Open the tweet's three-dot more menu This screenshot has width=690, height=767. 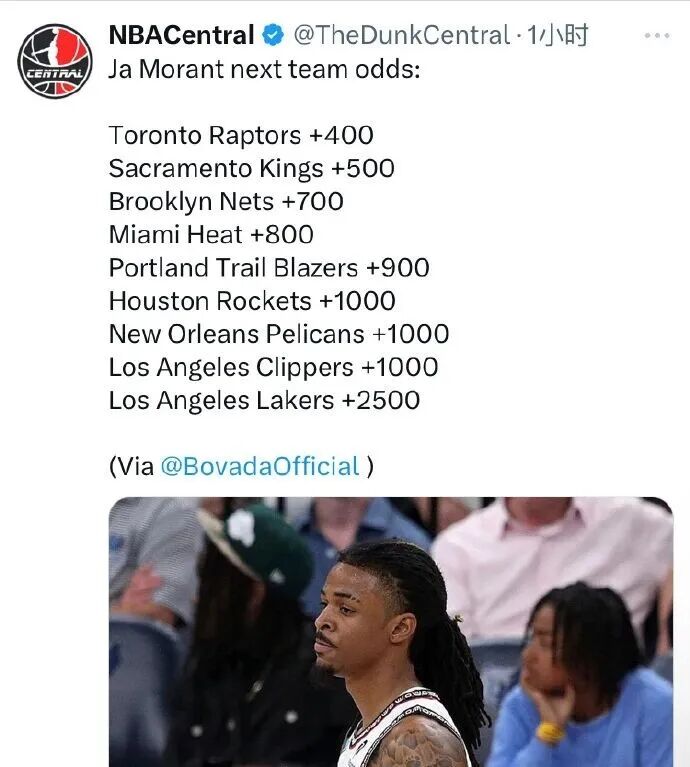tap(656, 36)
